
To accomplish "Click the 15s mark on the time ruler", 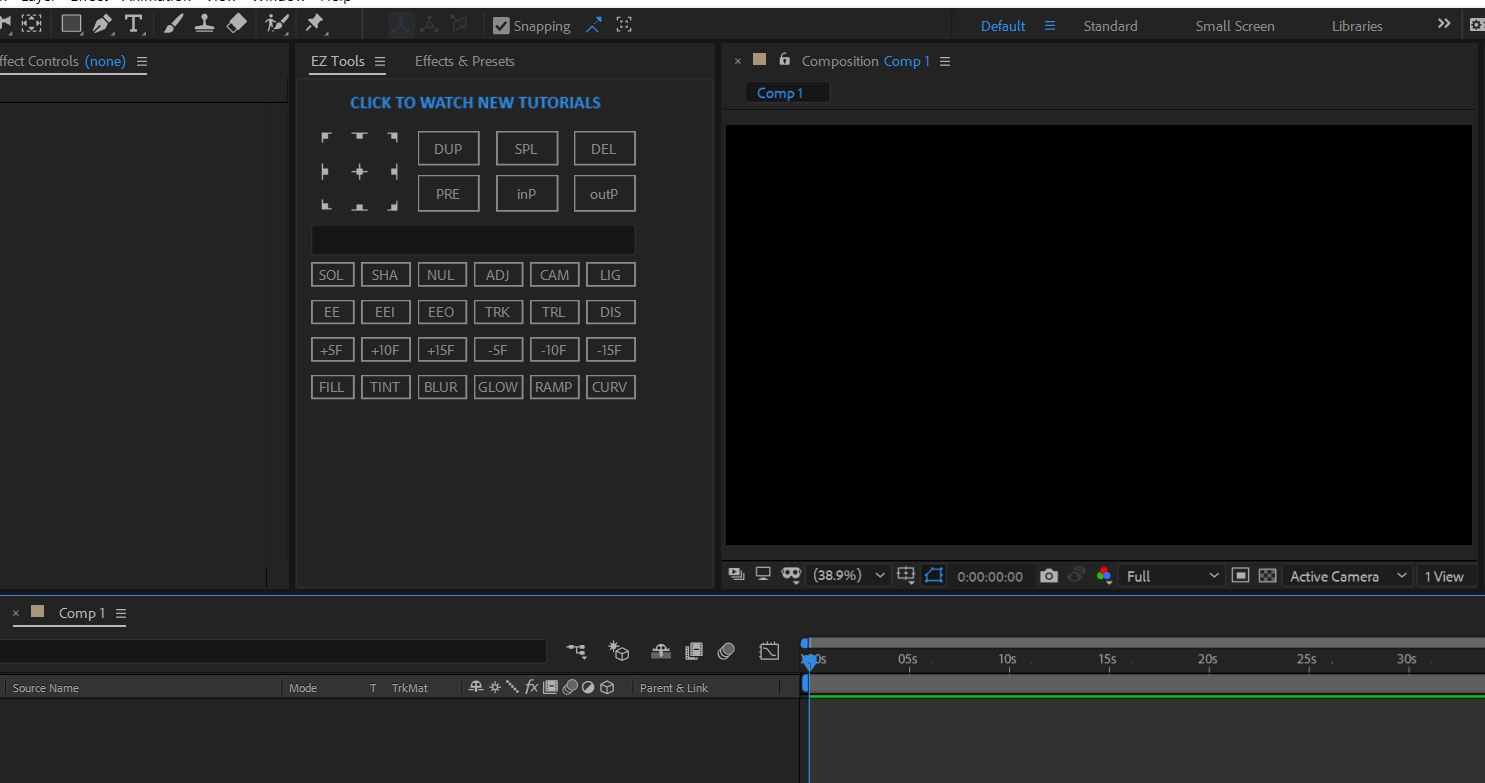I will (x=1107, y=659).
